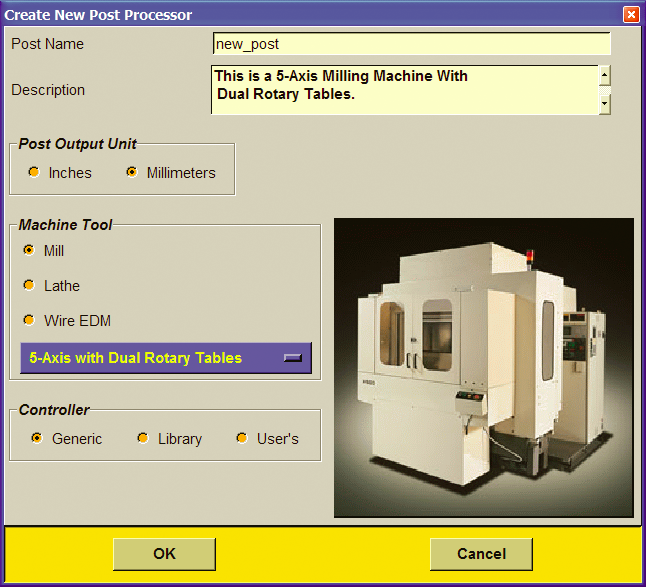
Task: Click the Post Name label
Action: [47, 44]
